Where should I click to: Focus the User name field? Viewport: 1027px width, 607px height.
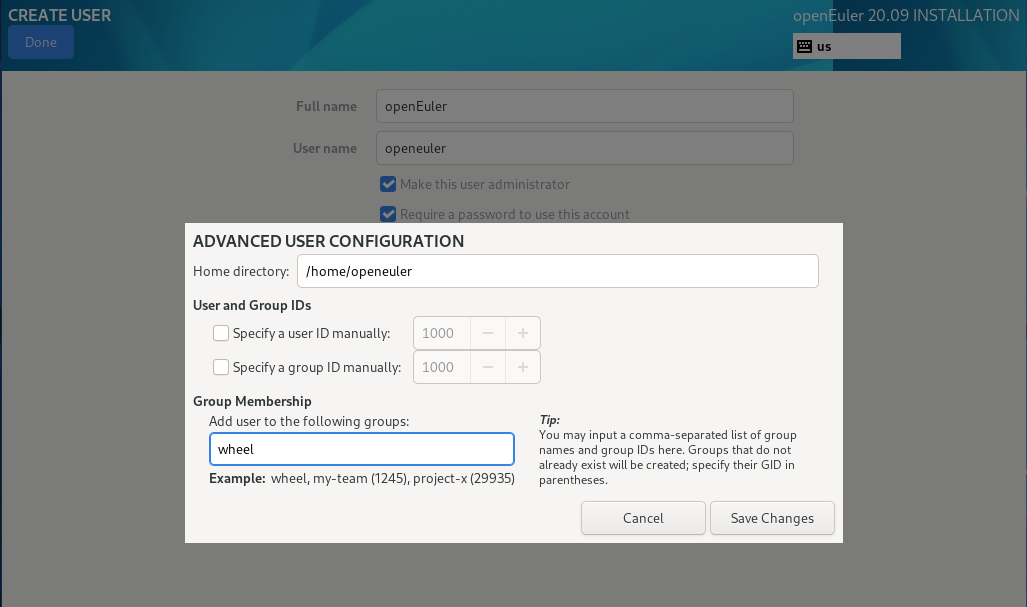coord(584,148)
